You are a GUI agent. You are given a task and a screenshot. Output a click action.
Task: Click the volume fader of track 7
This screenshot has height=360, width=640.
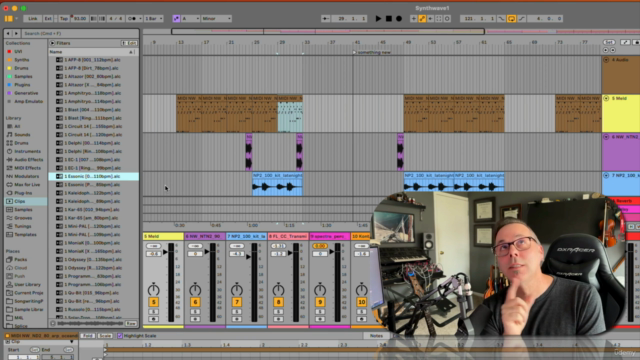(x=249, y=257)
